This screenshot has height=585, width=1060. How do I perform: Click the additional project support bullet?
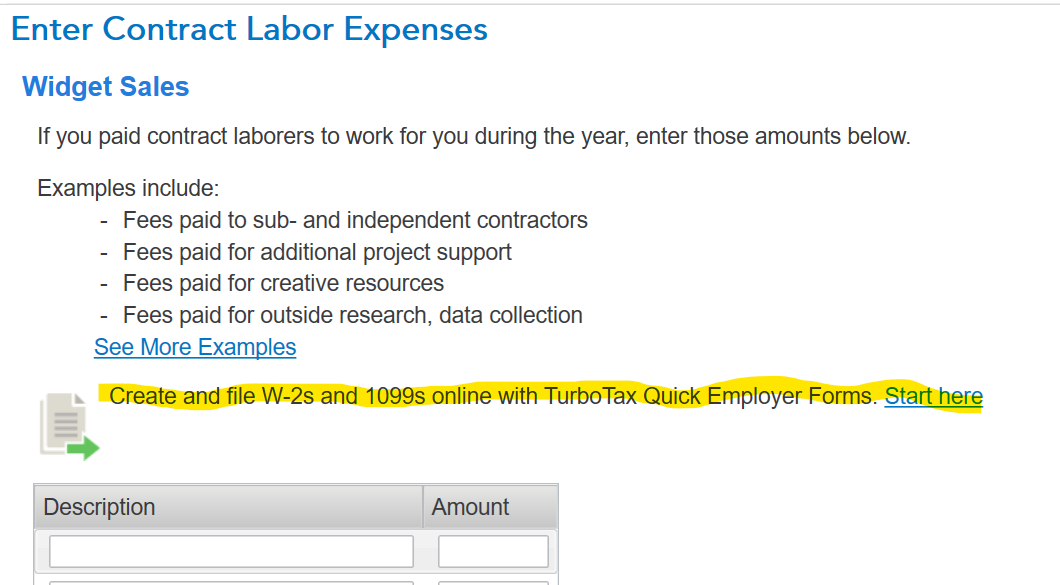pos(317,252)
